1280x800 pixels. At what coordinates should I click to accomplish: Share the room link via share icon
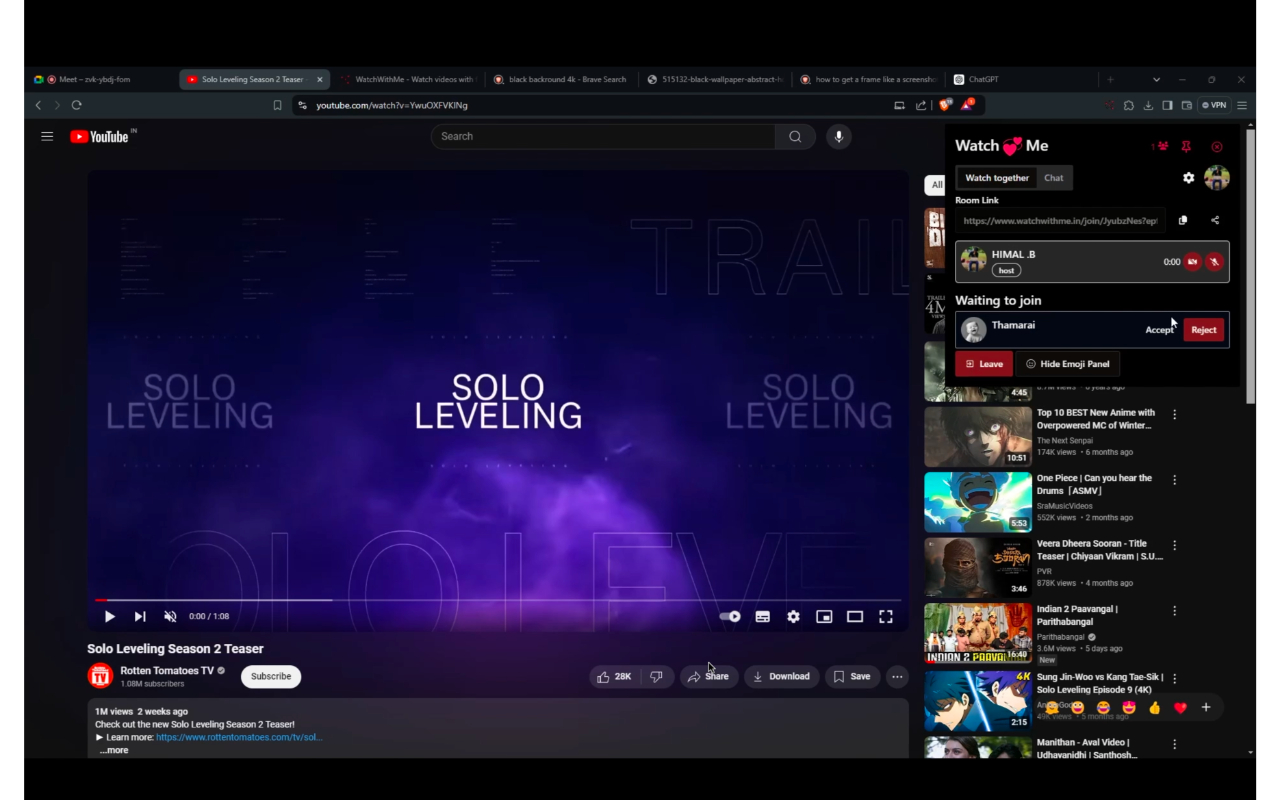point(1215,220)
